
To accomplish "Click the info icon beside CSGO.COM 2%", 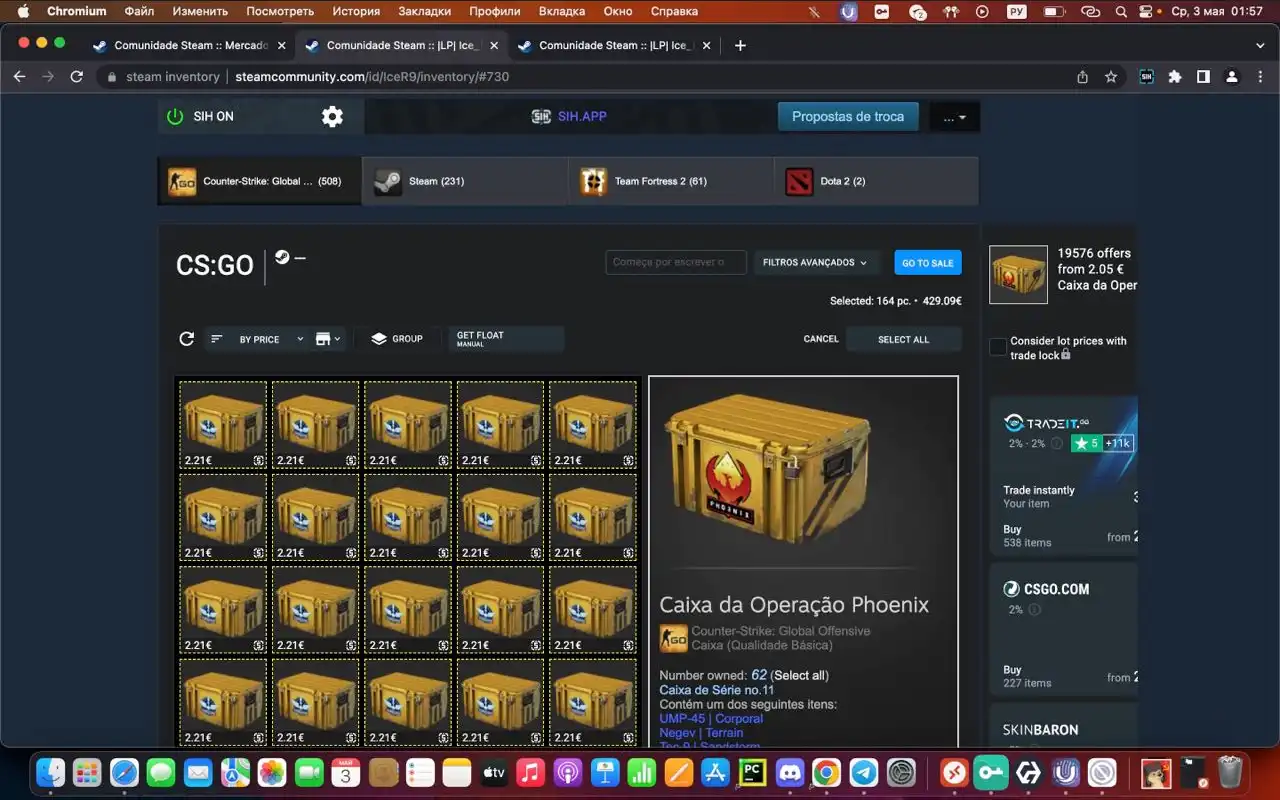I will 1035,609.
